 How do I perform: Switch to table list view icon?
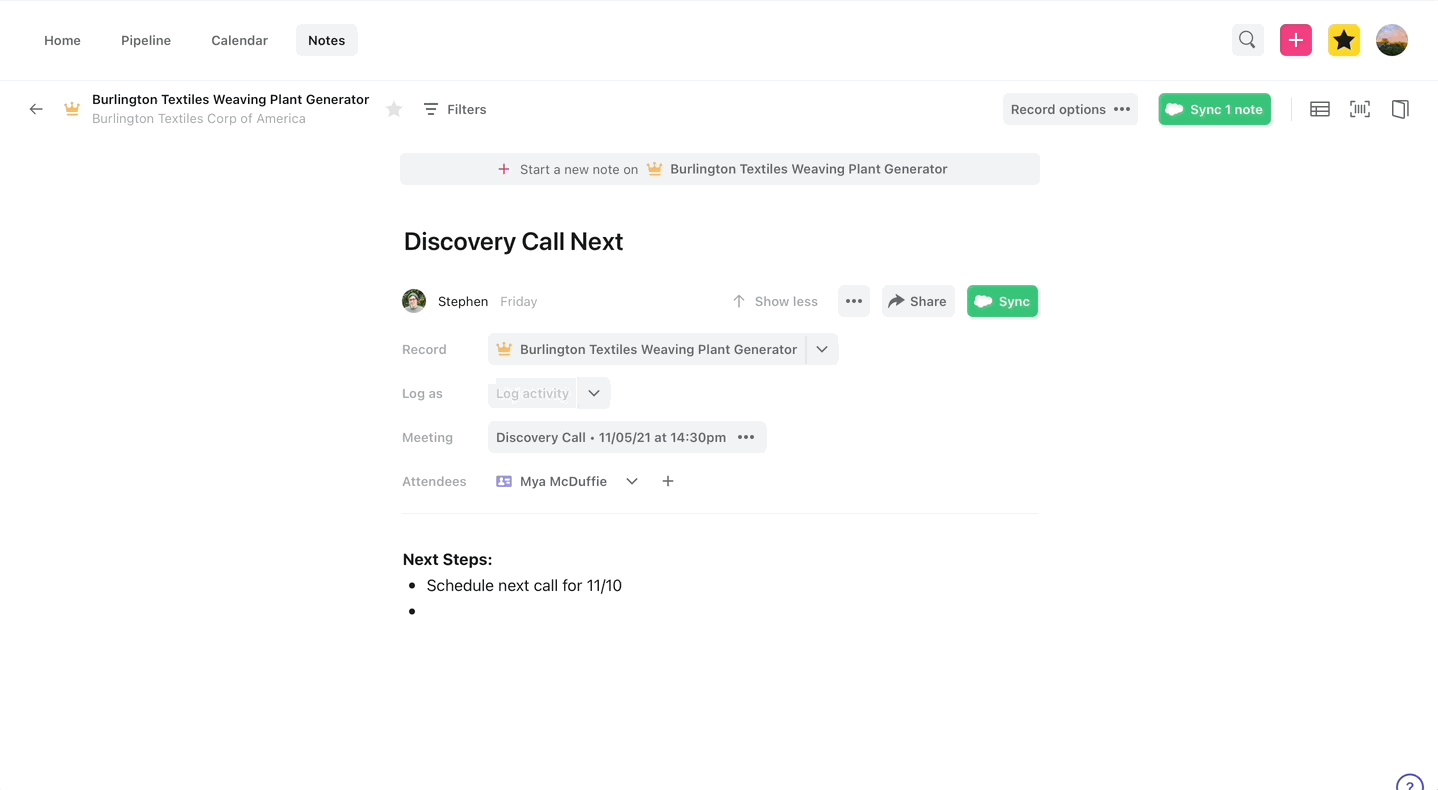[x=1320, y=109]
